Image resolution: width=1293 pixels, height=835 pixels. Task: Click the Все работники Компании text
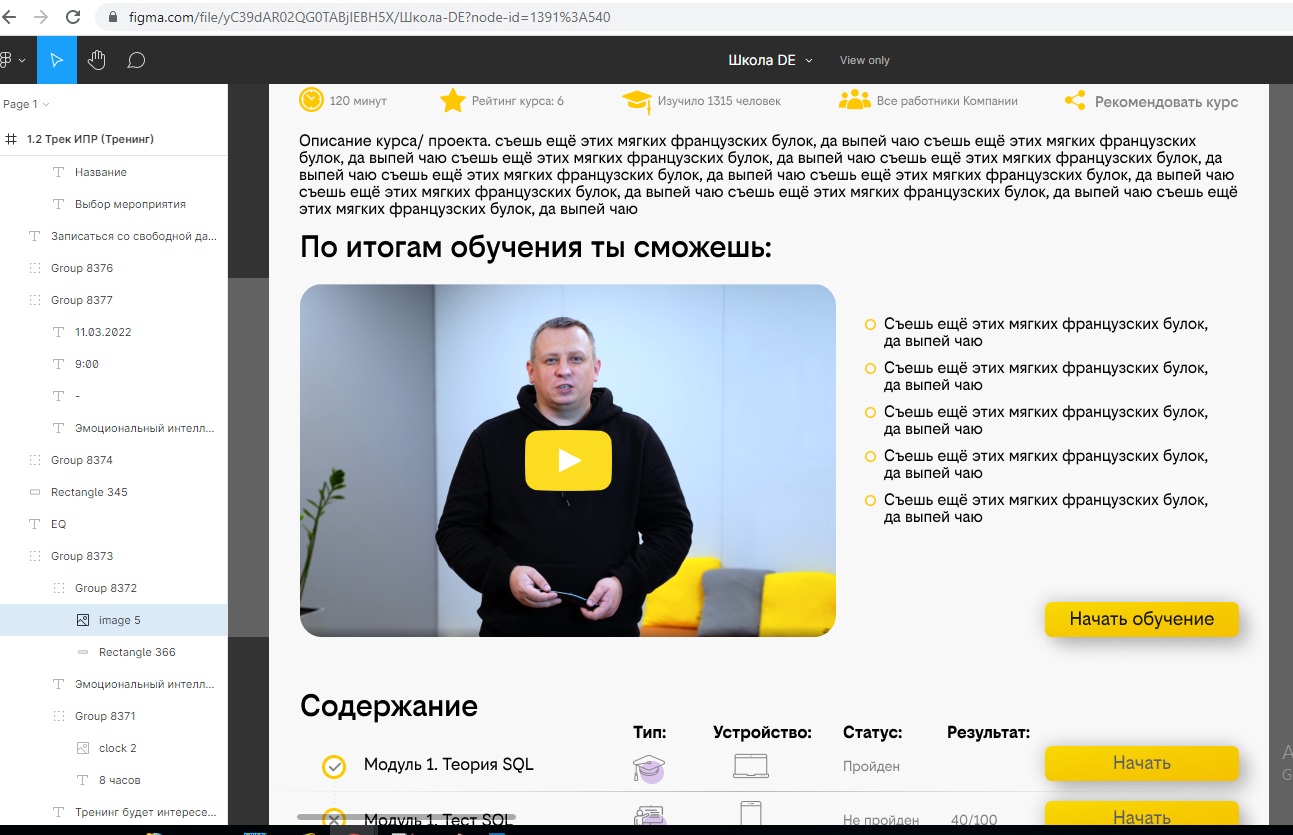tap(947, 101)
